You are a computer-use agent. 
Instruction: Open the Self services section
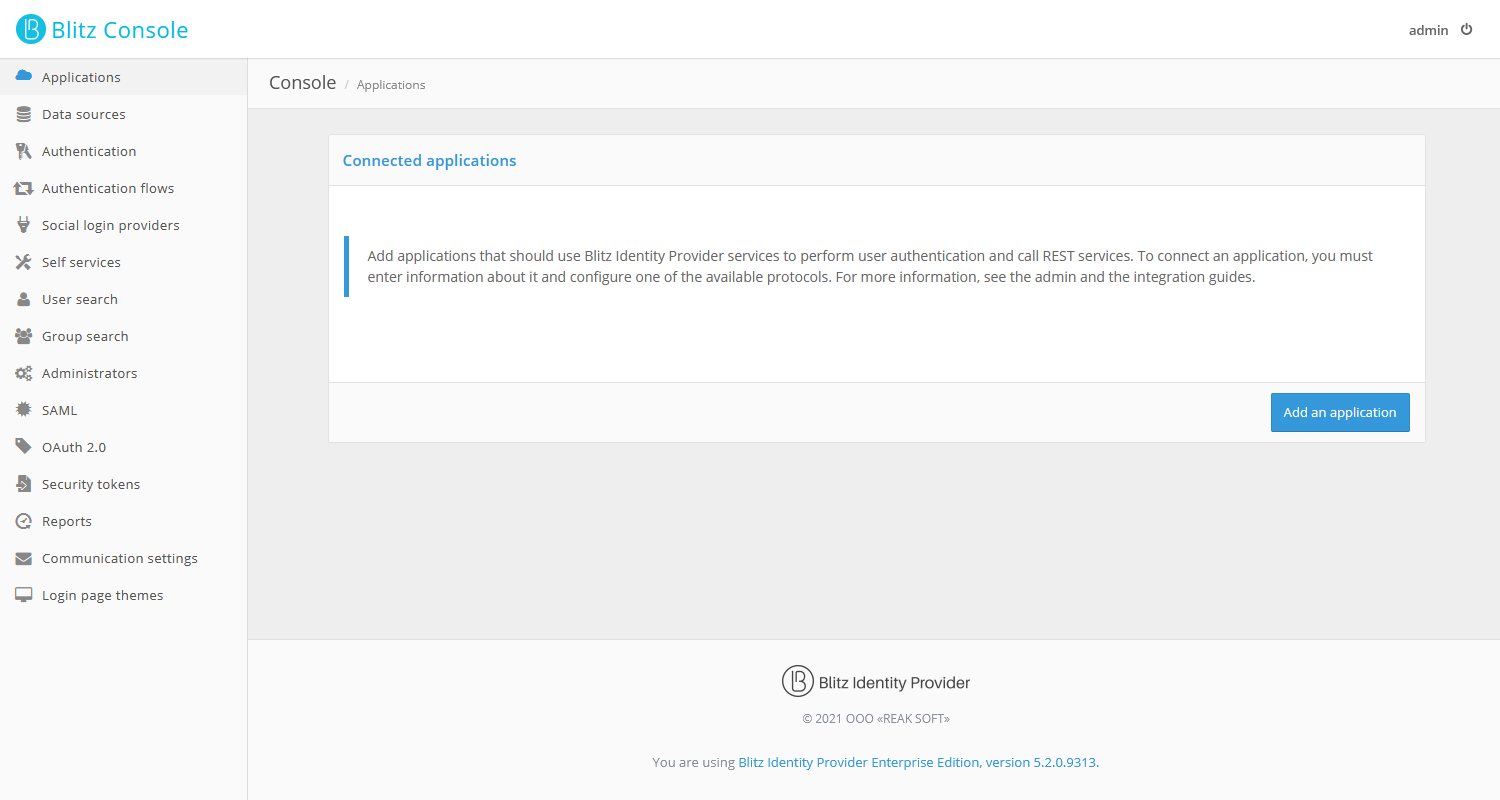click(x=124, y=262)
